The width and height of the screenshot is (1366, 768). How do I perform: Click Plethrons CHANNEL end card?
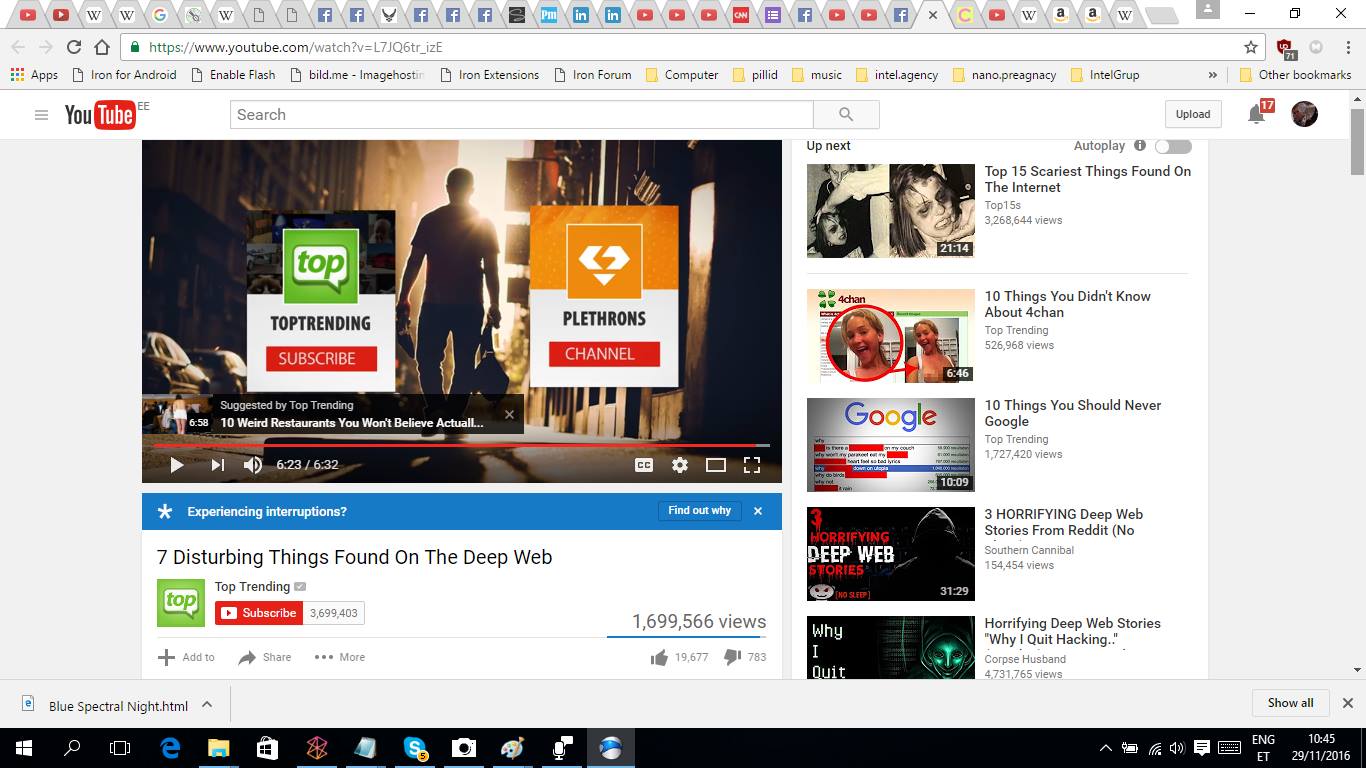(x=604, y=353)
